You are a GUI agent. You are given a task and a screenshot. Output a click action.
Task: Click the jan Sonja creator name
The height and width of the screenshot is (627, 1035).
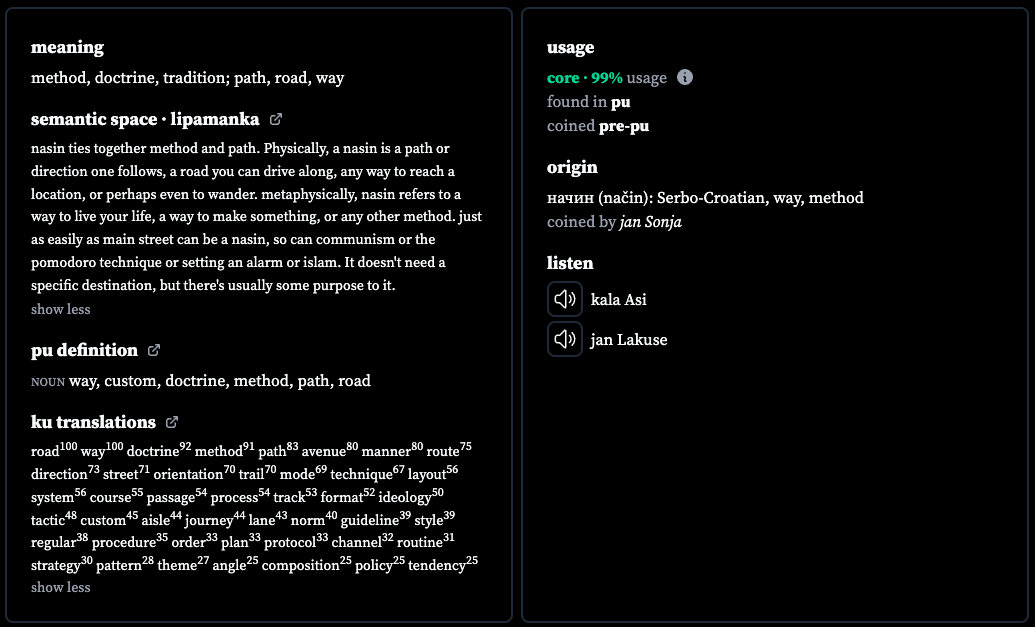pyautogui.click(x=650, y=222)
